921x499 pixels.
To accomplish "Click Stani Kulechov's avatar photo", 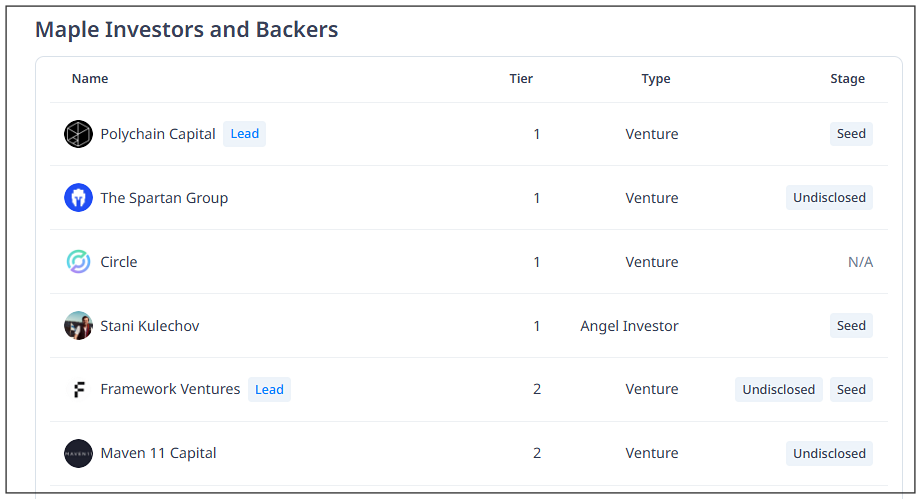I will click(x=78, y=326).
